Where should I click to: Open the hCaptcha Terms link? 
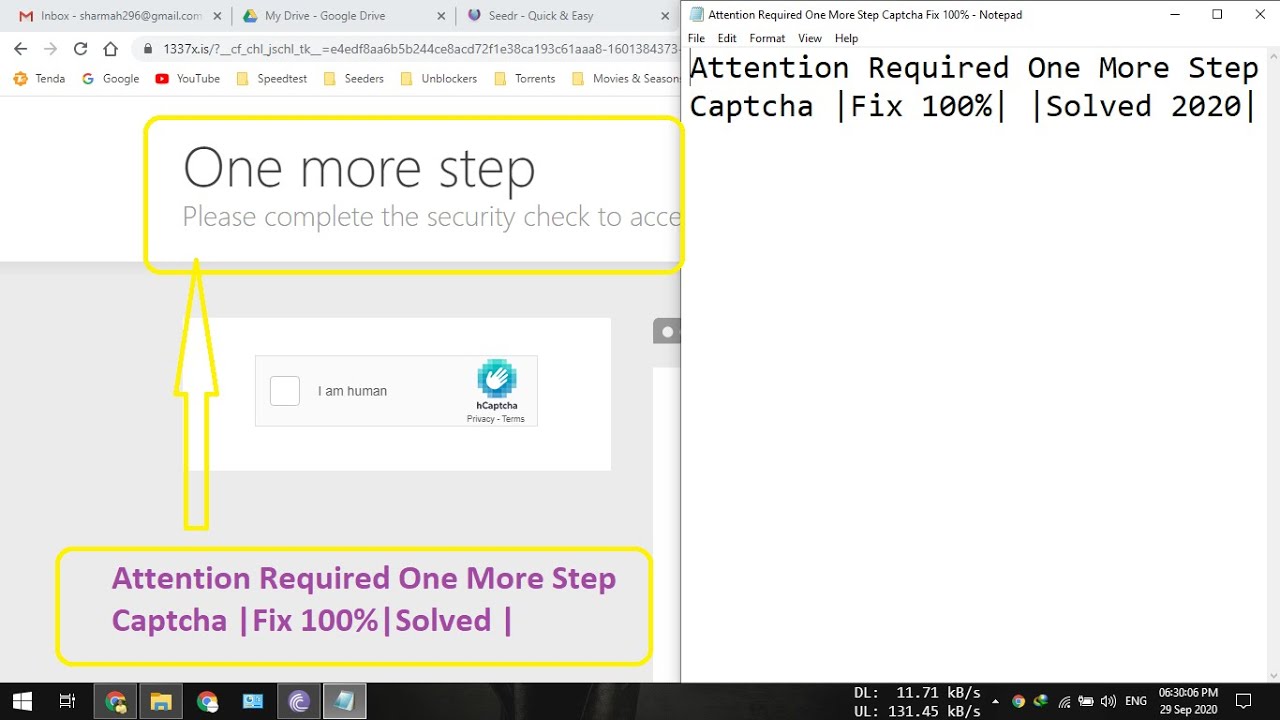tap(513, 419)
